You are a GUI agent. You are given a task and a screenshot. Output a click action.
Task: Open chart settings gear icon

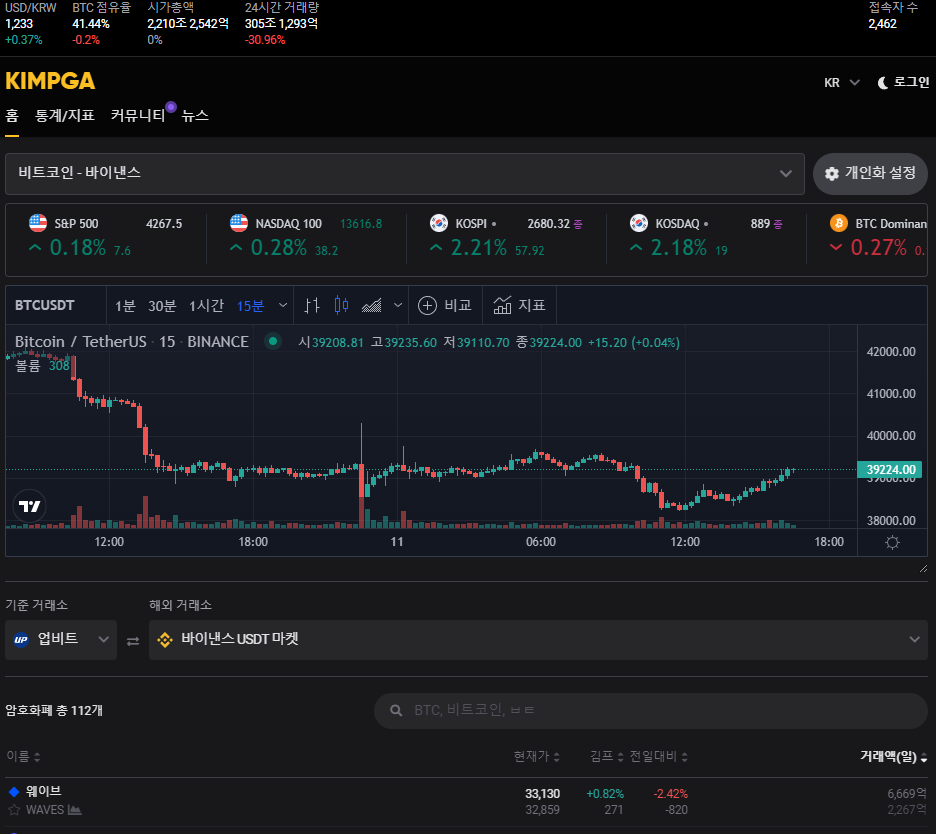point(892,542)
